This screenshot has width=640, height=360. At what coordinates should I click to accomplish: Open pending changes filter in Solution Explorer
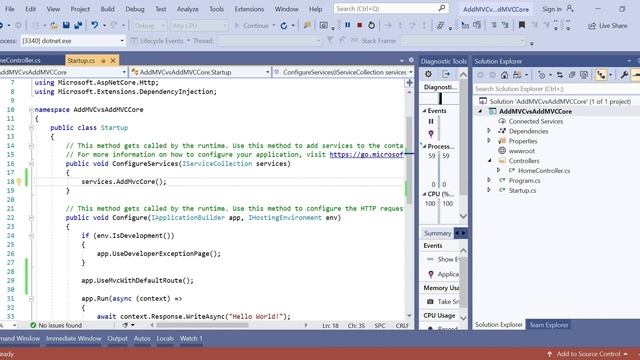pos(542,75)
